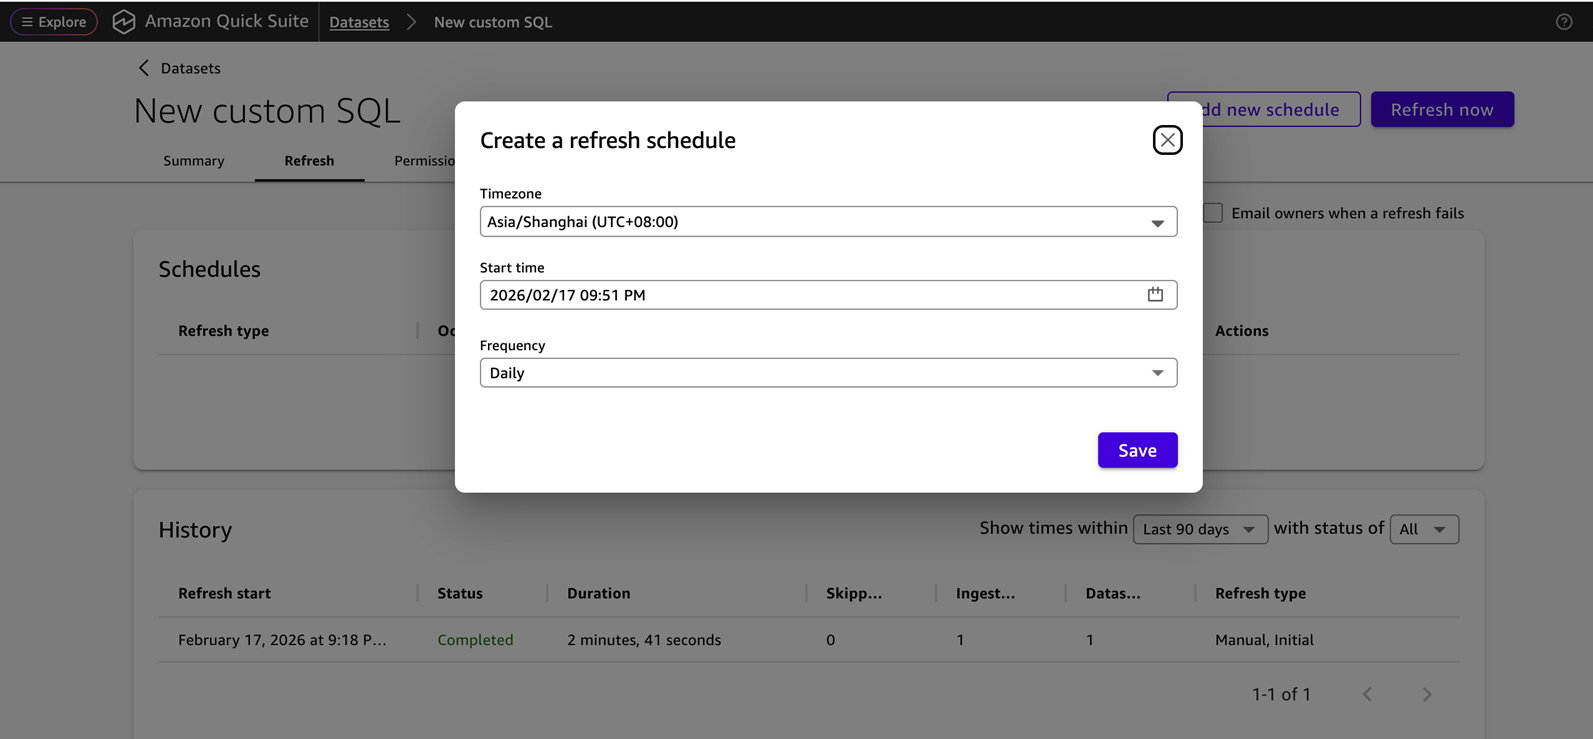Click into the Start time field
Image resolution: width=1593 pixels, height=739 pixels.
click(x=800, y=295)
